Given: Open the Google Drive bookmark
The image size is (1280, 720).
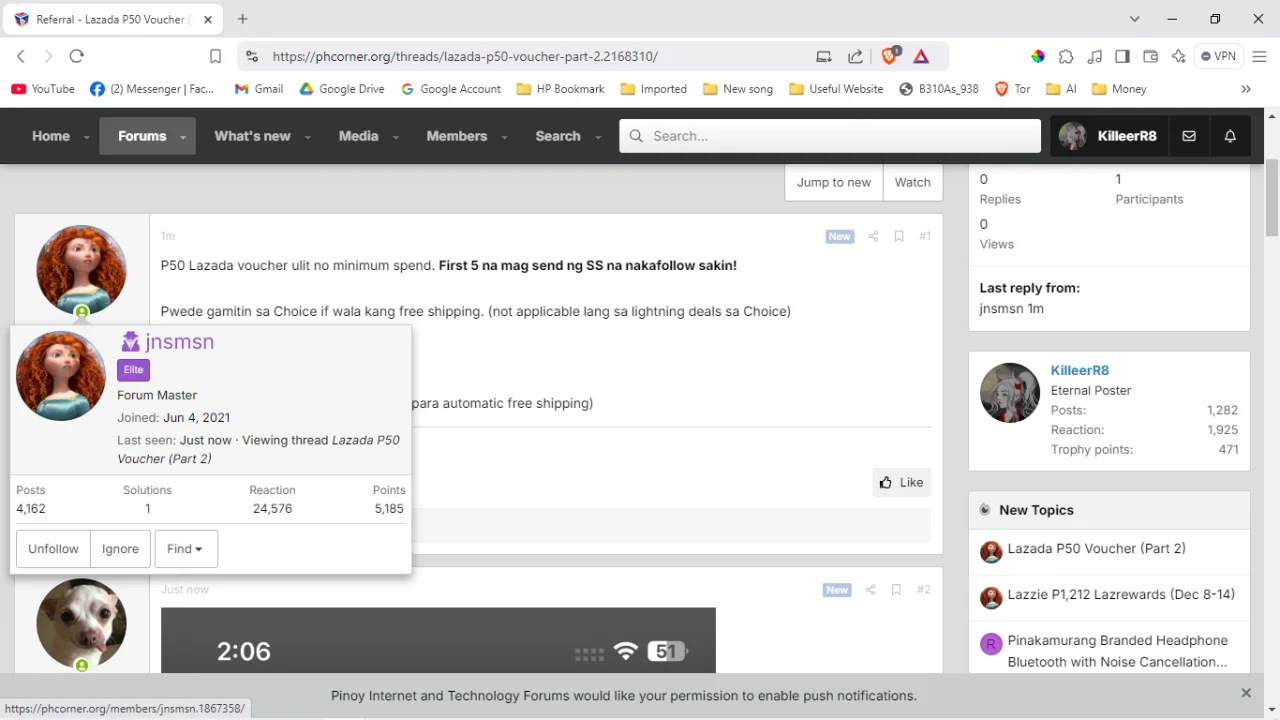Looking at the screenshot, I should click(342, 89).
